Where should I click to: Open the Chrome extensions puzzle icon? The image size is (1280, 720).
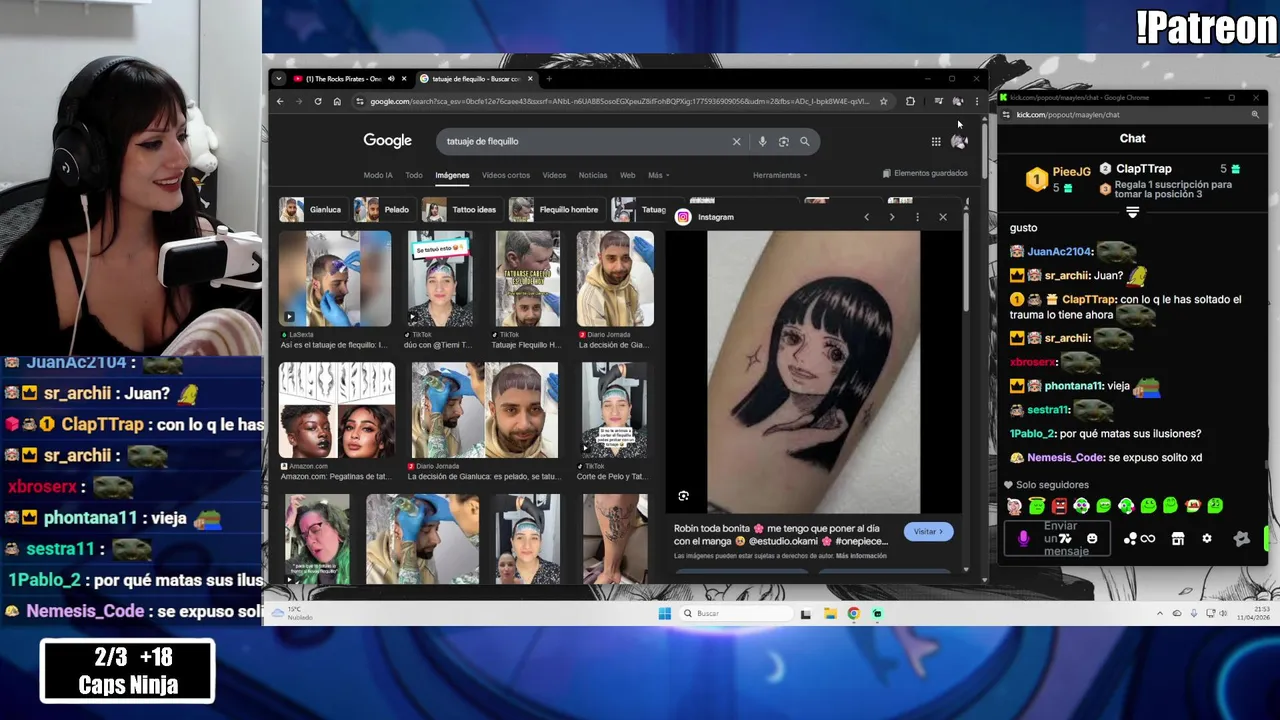coord(910,101)
